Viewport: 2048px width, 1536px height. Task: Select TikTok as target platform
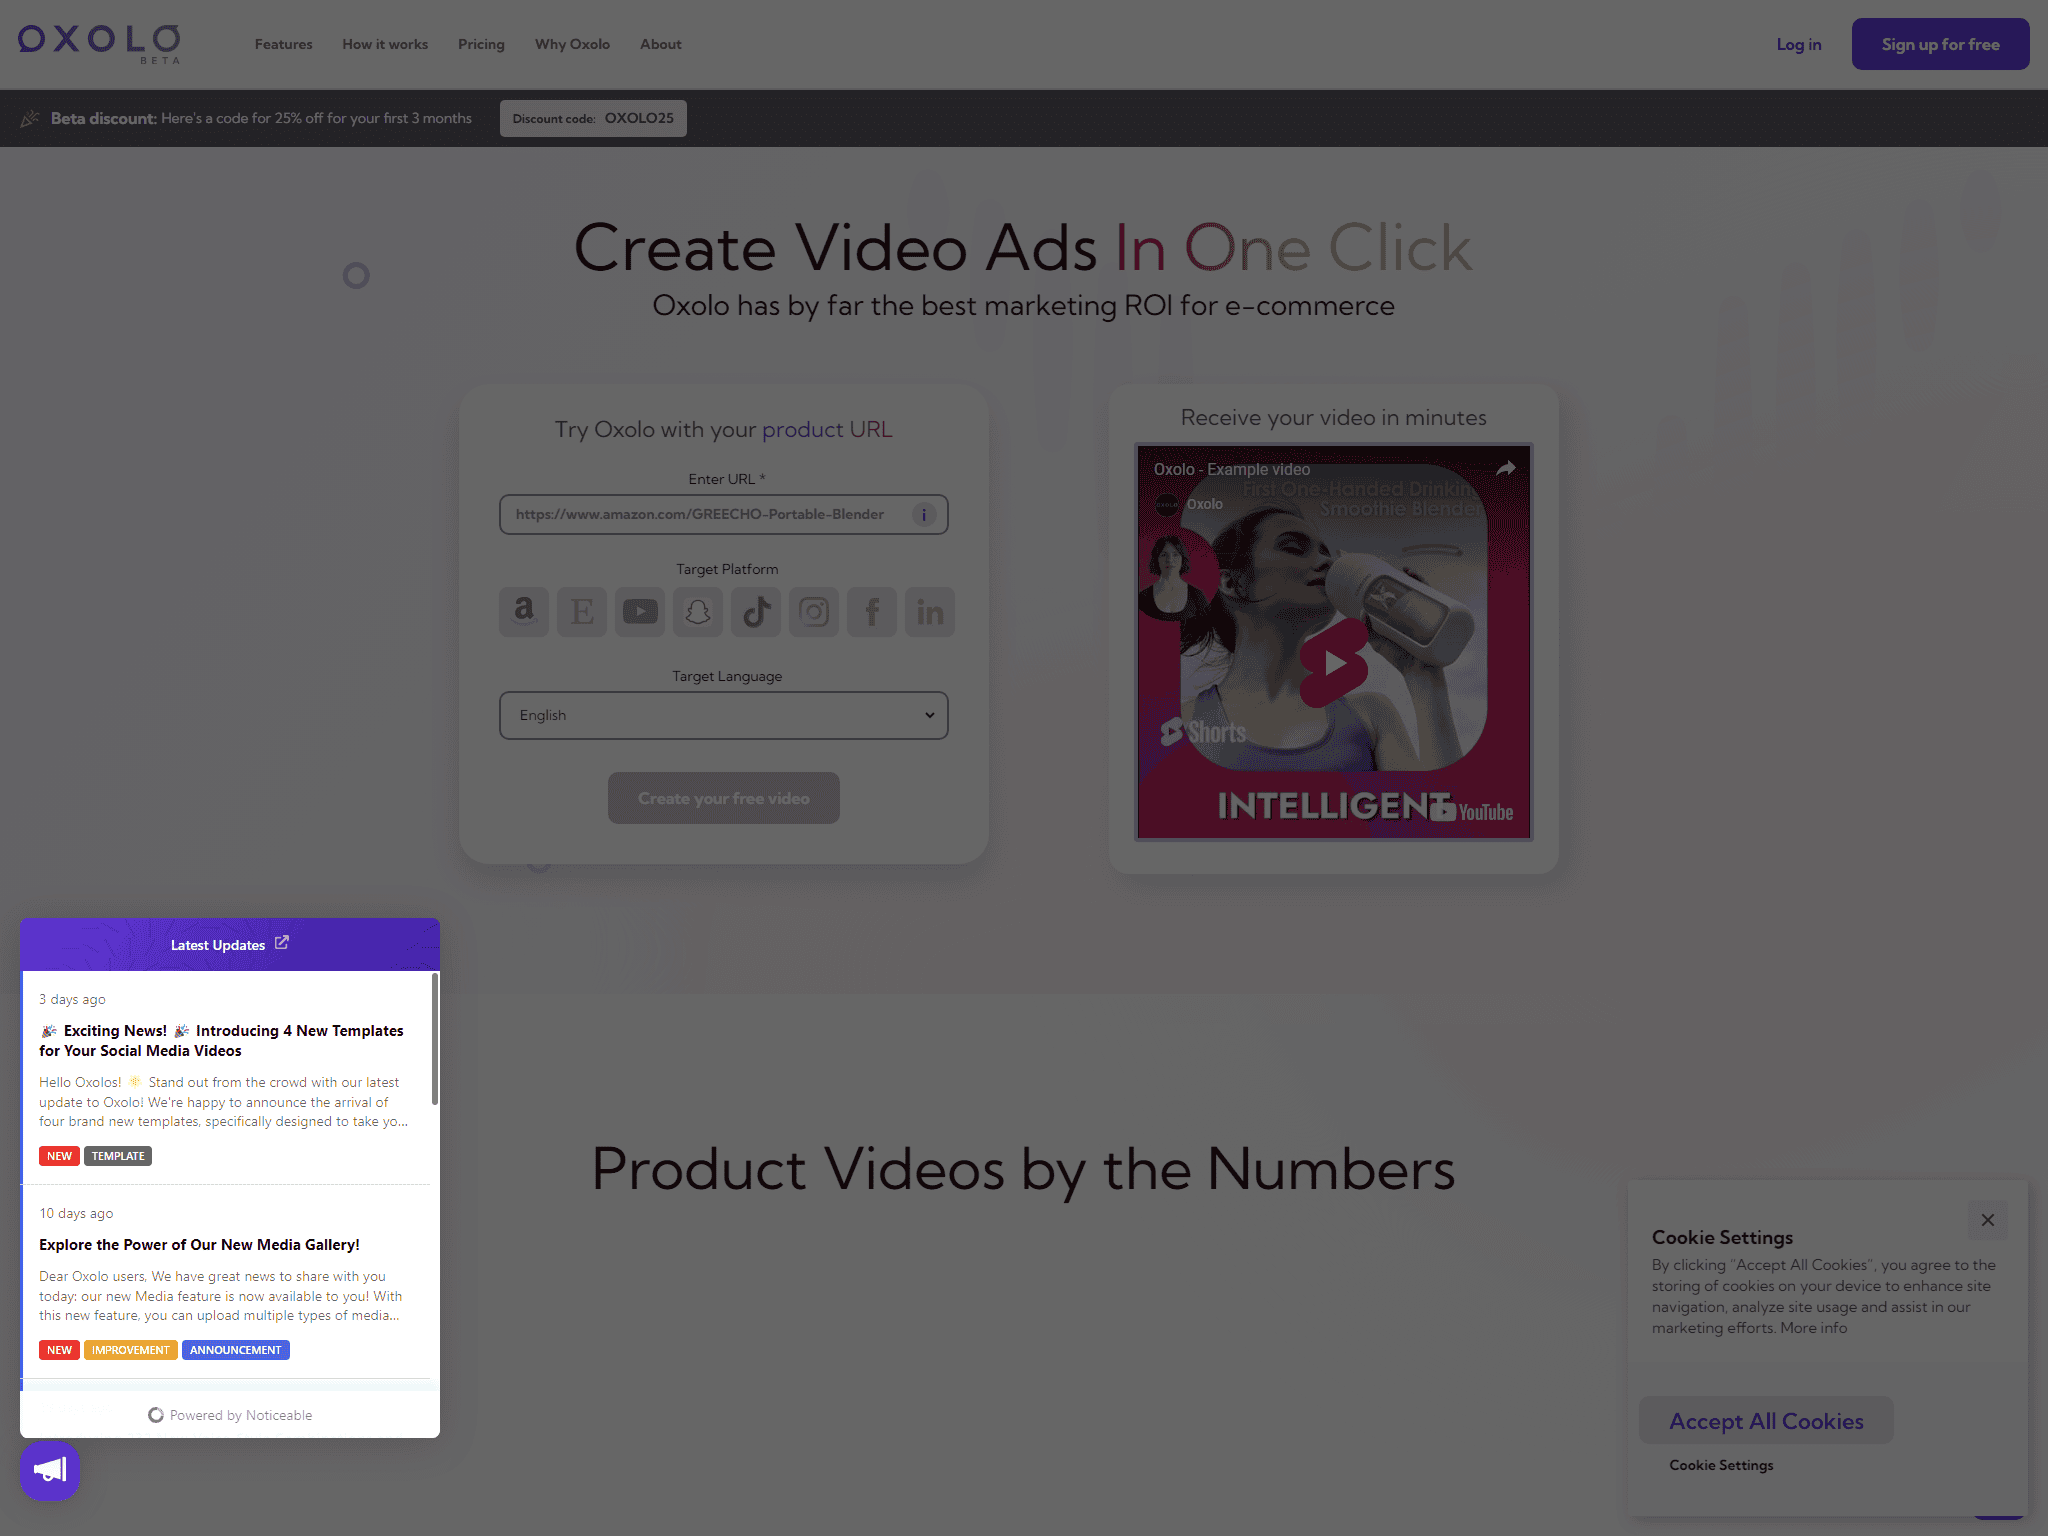click(x=756, y=611)
